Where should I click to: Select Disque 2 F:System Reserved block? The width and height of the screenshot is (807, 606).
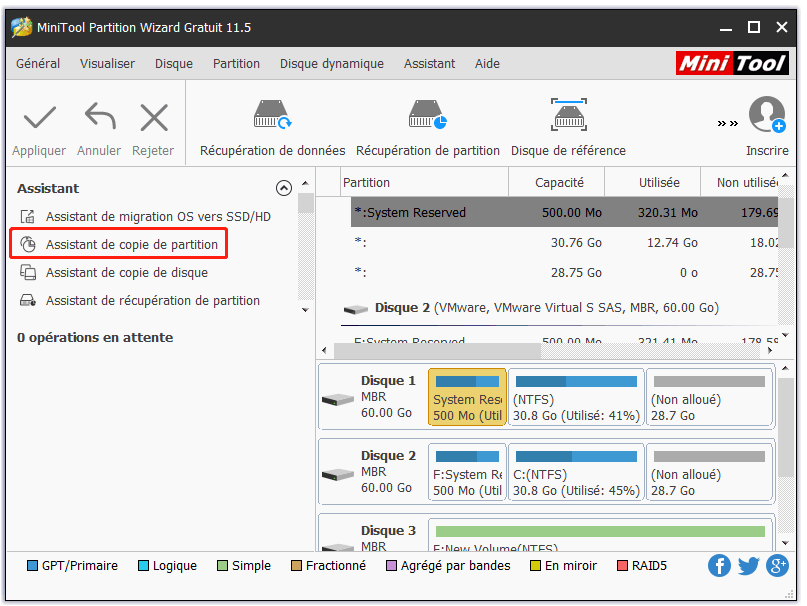coord(467,472)
